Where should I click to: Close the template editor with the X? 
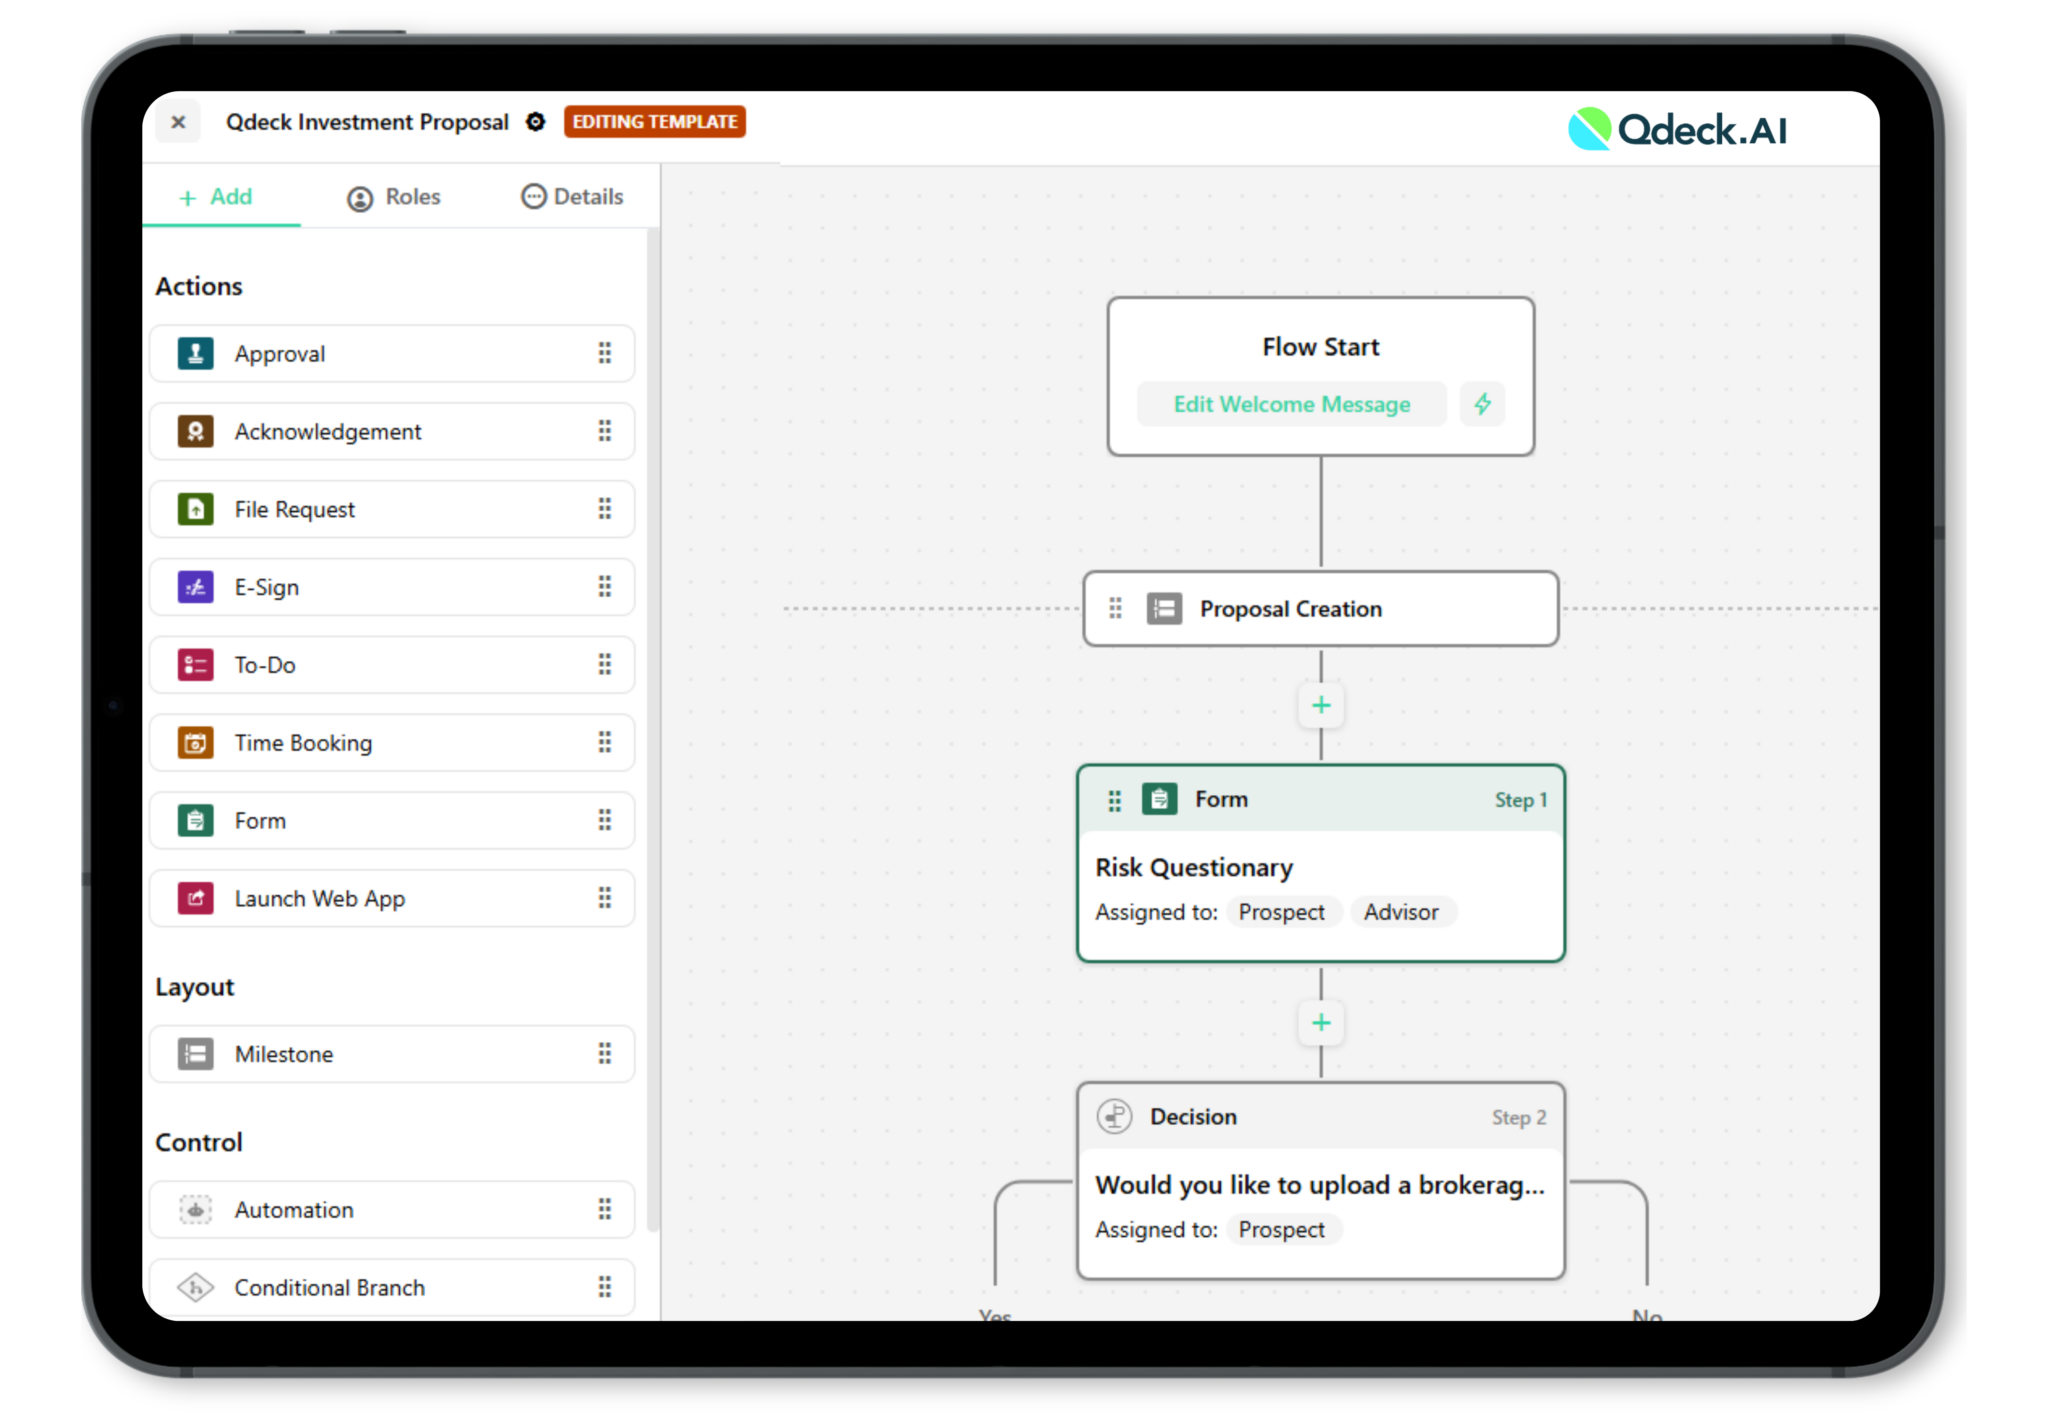click(x=178, y=121)
